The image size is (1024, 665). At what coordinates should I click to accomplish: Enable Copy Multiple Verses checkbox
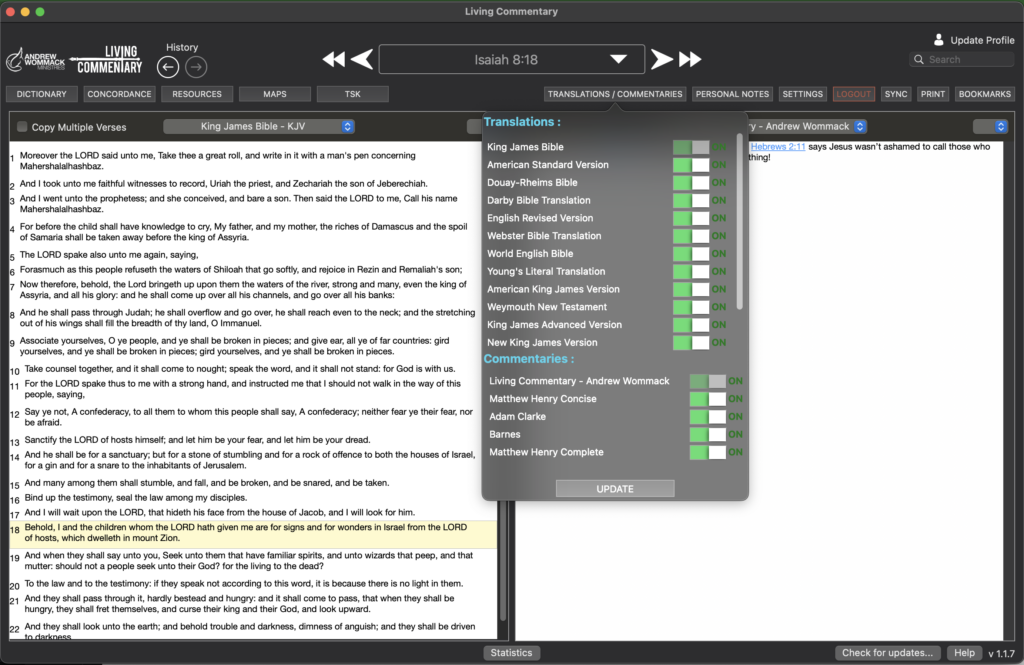pyautogui.click(x=22, y=127)
